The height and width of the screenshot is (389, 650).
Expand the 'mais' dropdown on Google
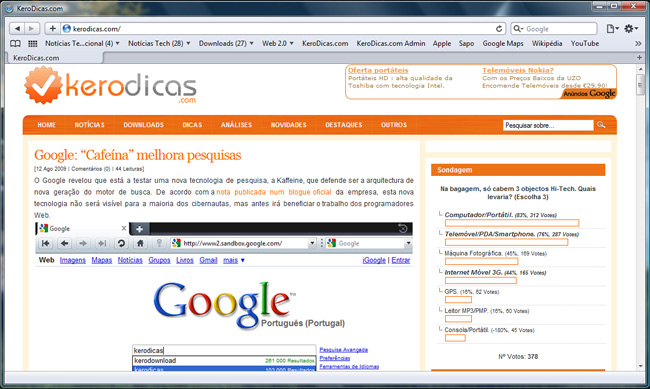tap(234, 260)
